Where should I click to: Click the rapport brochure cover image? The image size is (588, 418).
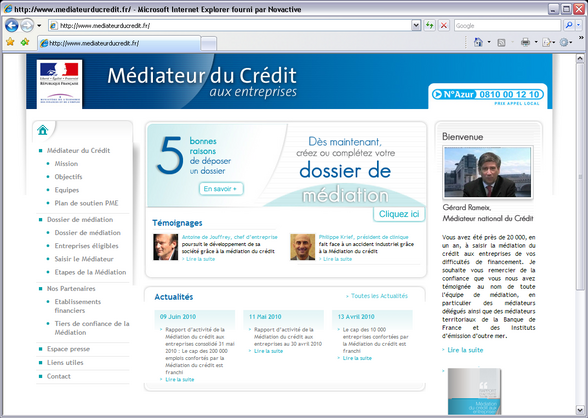click(474, 391)
